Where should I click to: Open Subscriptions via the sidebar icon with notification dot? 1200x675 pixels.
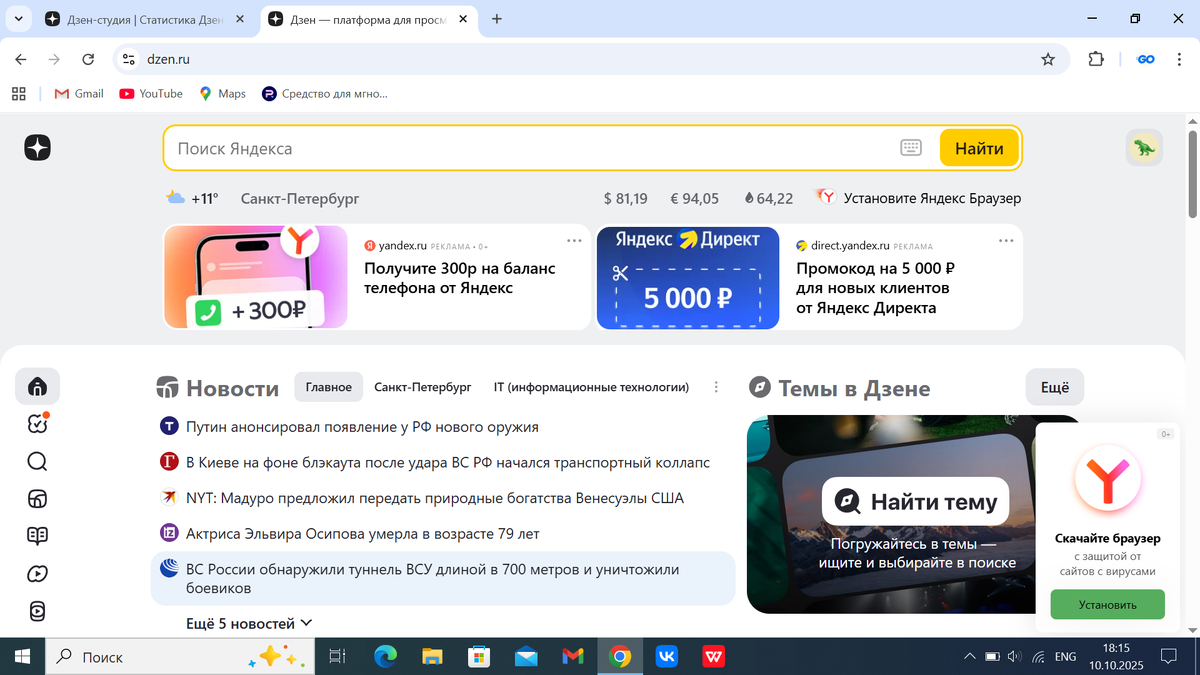[x=37, y=424]
